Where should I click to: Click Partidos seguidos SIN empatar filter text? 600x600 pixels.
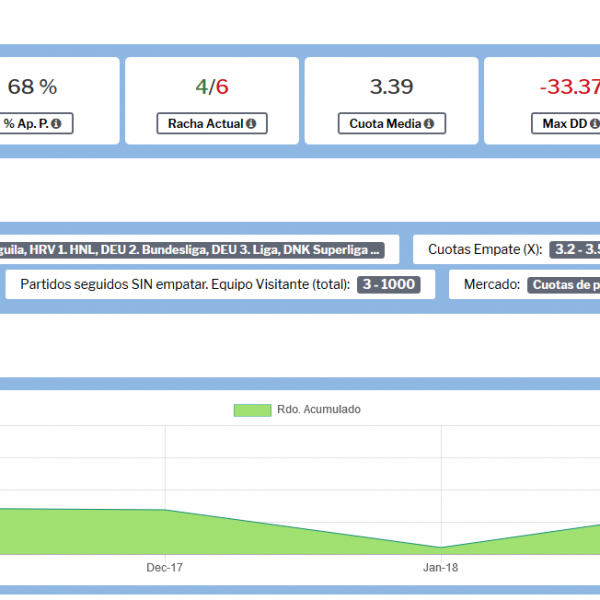tap(185, 284)
